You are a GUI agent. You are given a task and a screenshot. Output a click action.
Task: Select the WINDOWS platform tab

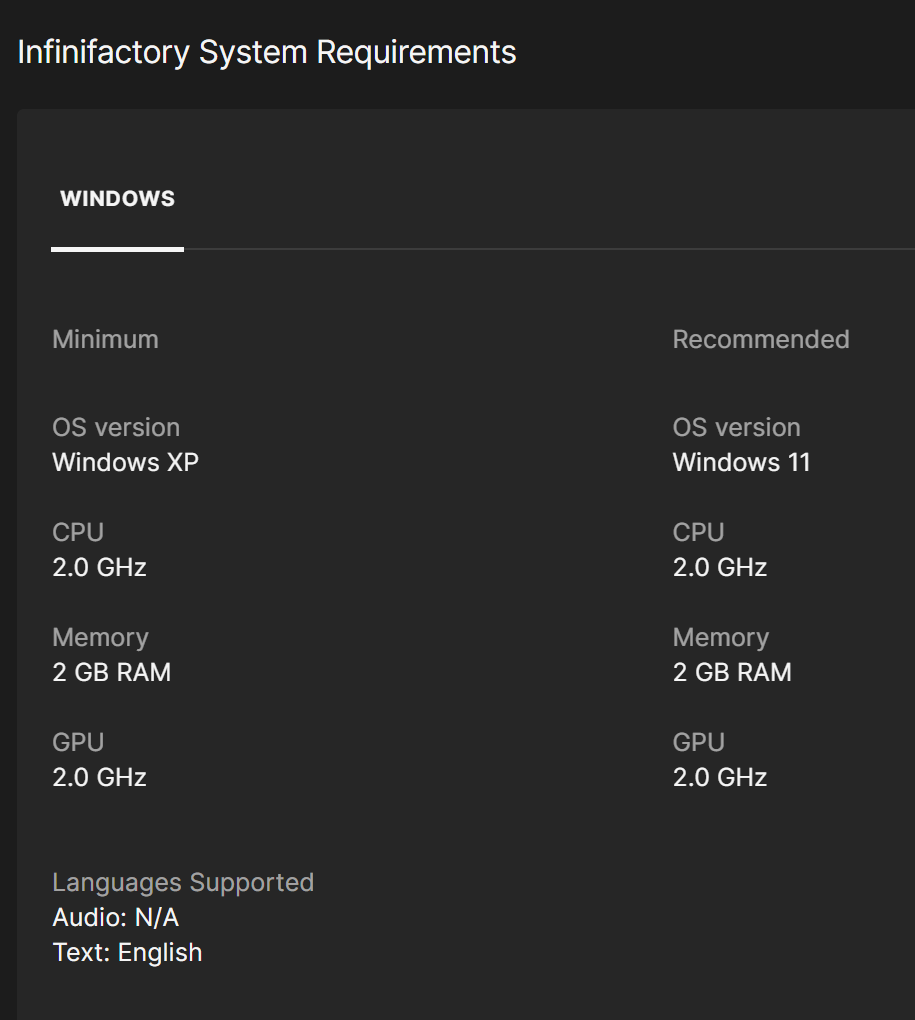(x=117, y=199)
